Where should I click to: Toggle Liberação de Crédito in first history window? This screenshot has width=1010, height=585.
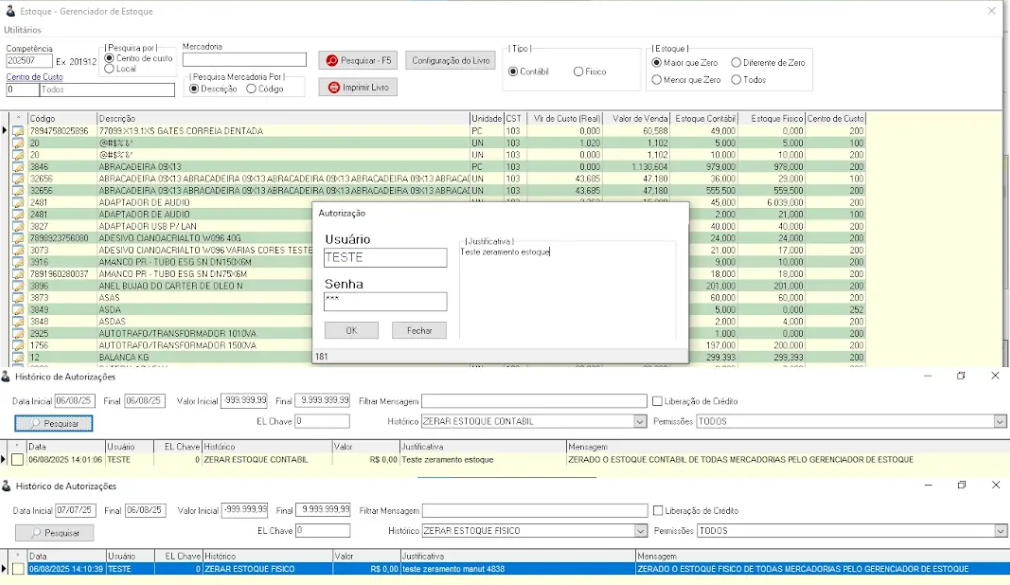point(657,401)
